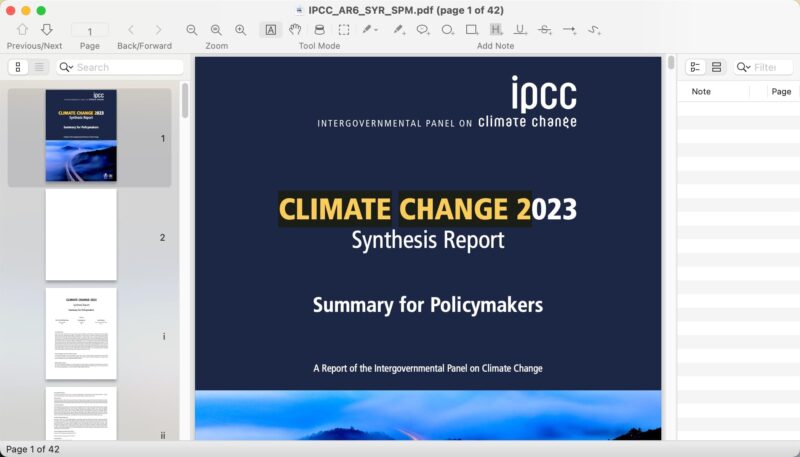Sort notes by the Note column header
800x457 pixels.
click(702, 91)
